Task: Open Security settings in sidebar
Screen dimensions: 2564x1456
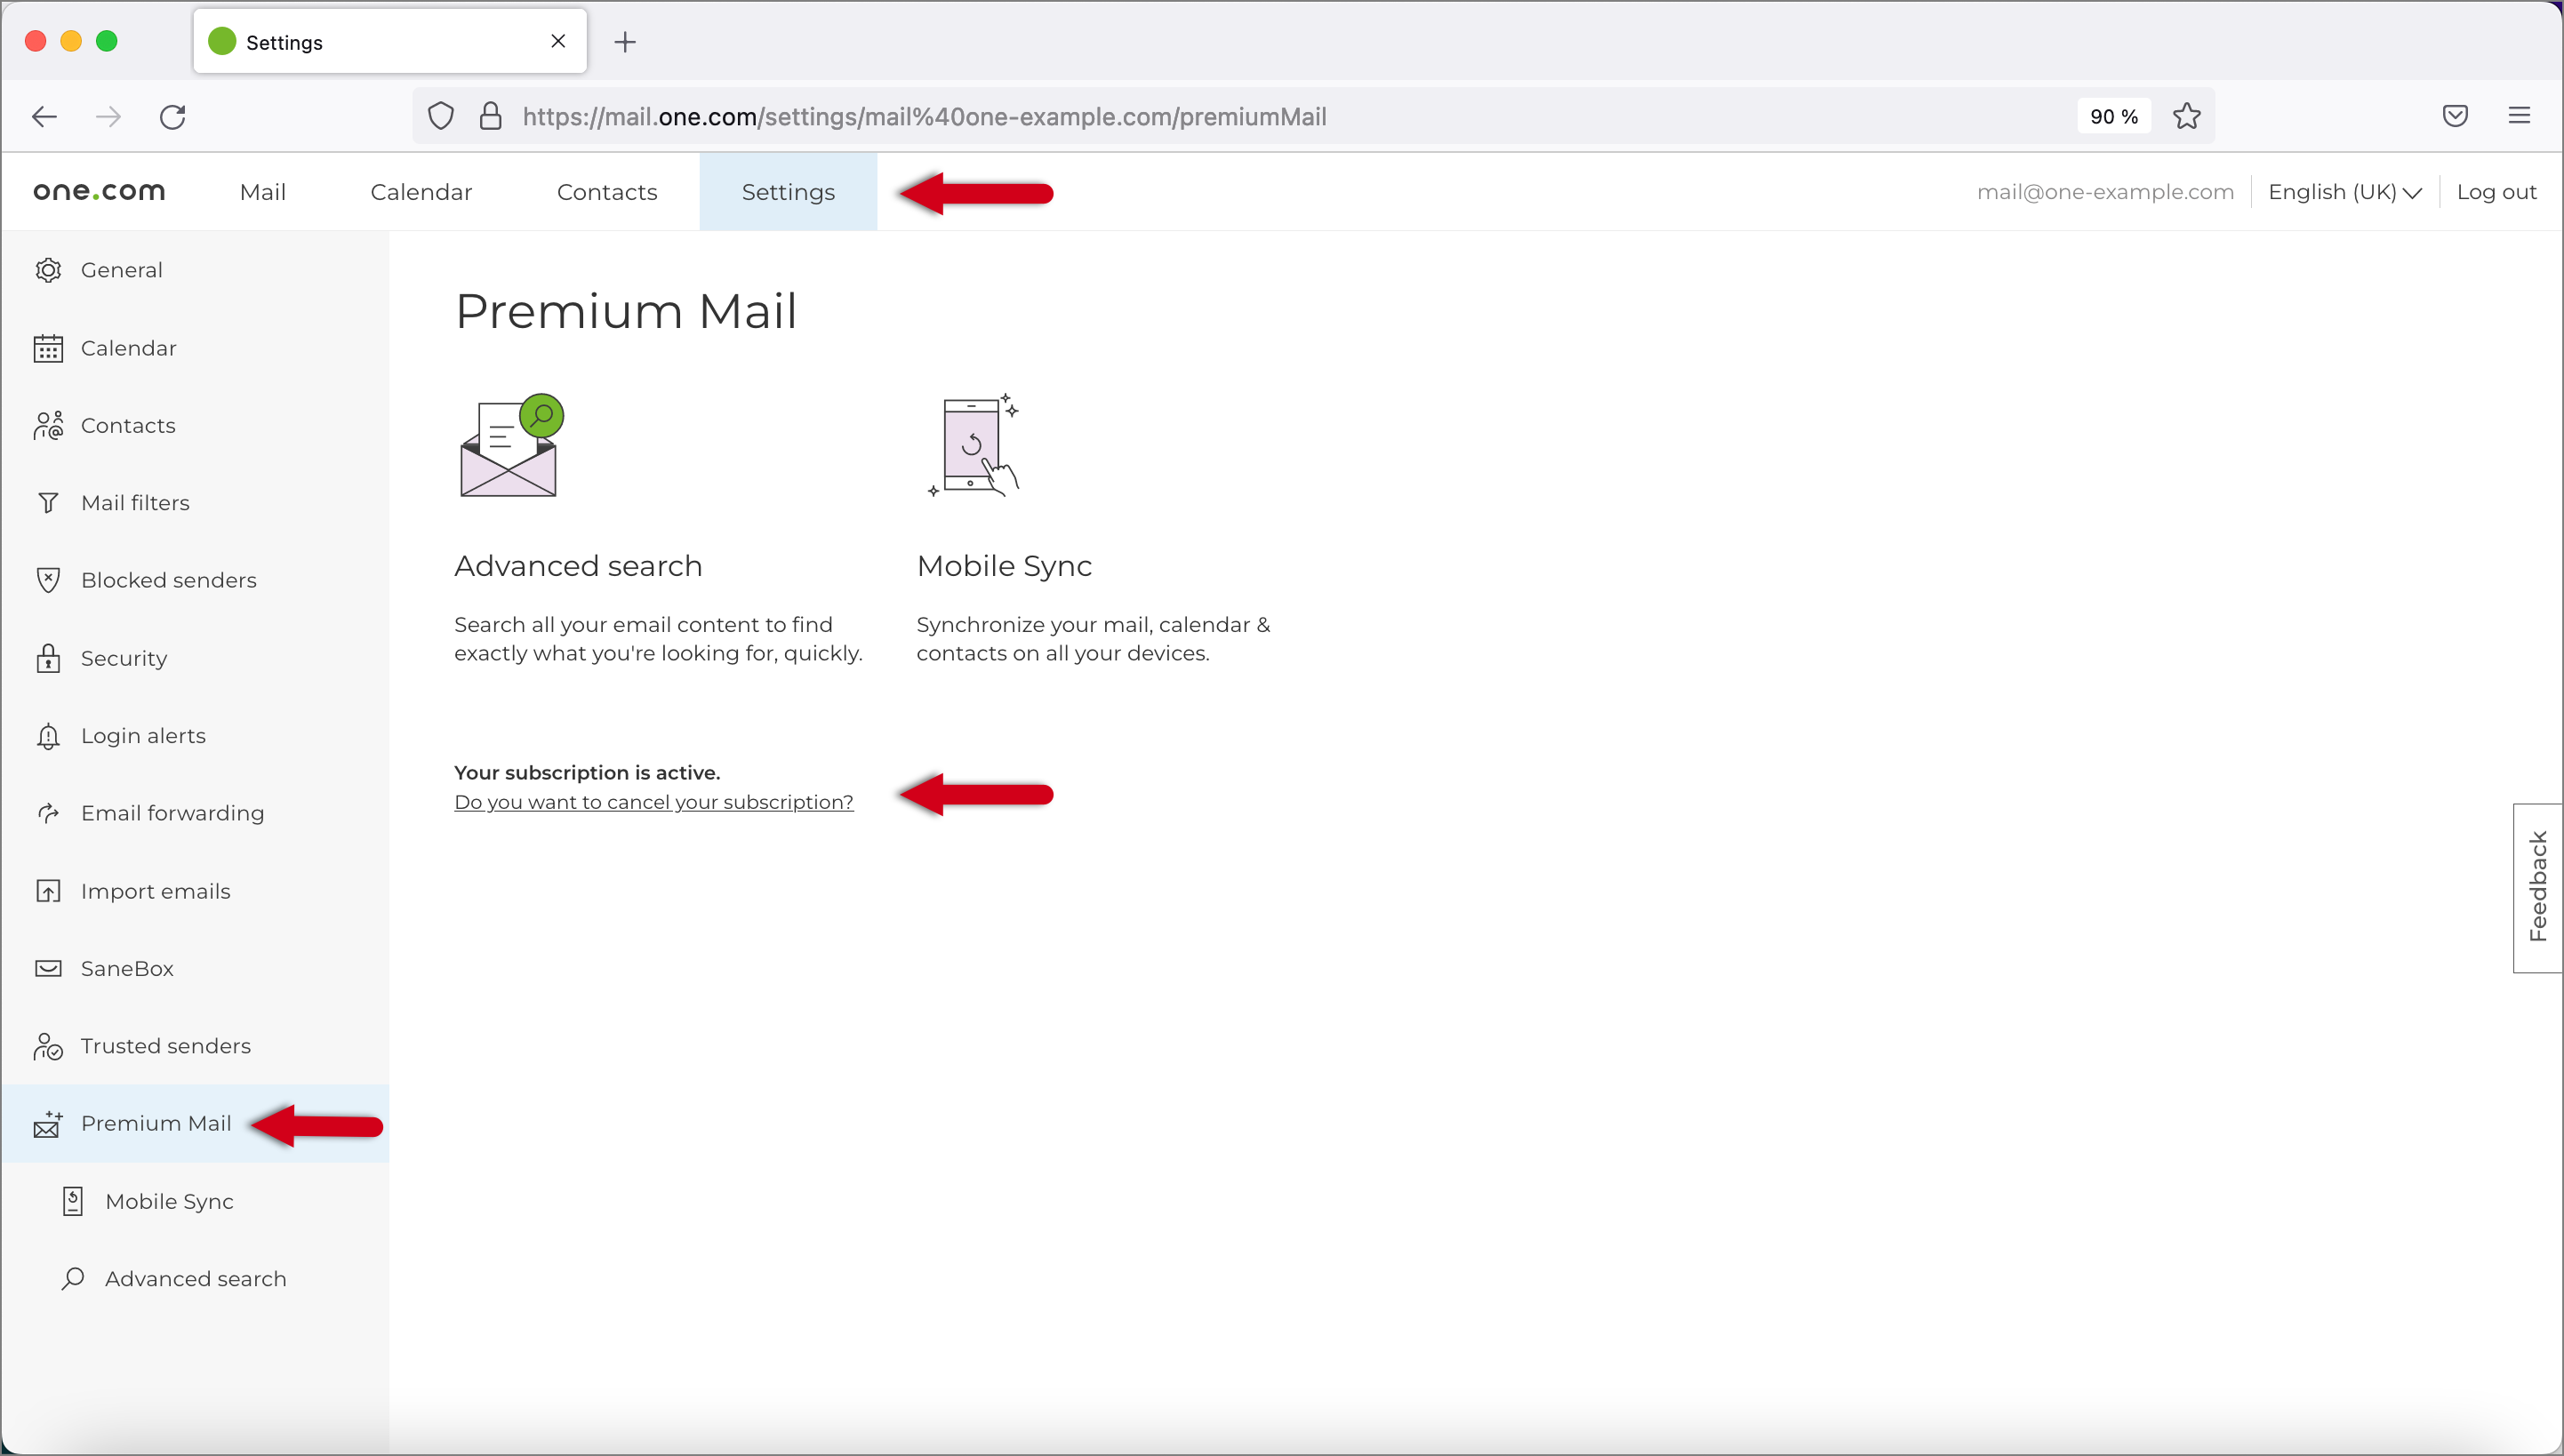Action: point(195,658)
